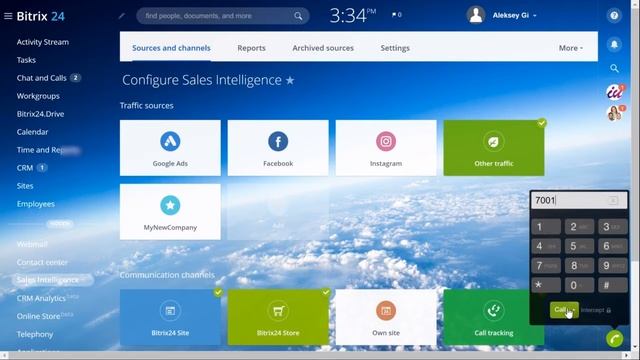Open Tasks in the left menu
This screenshot has height=360, width=640.
[26, 60]
